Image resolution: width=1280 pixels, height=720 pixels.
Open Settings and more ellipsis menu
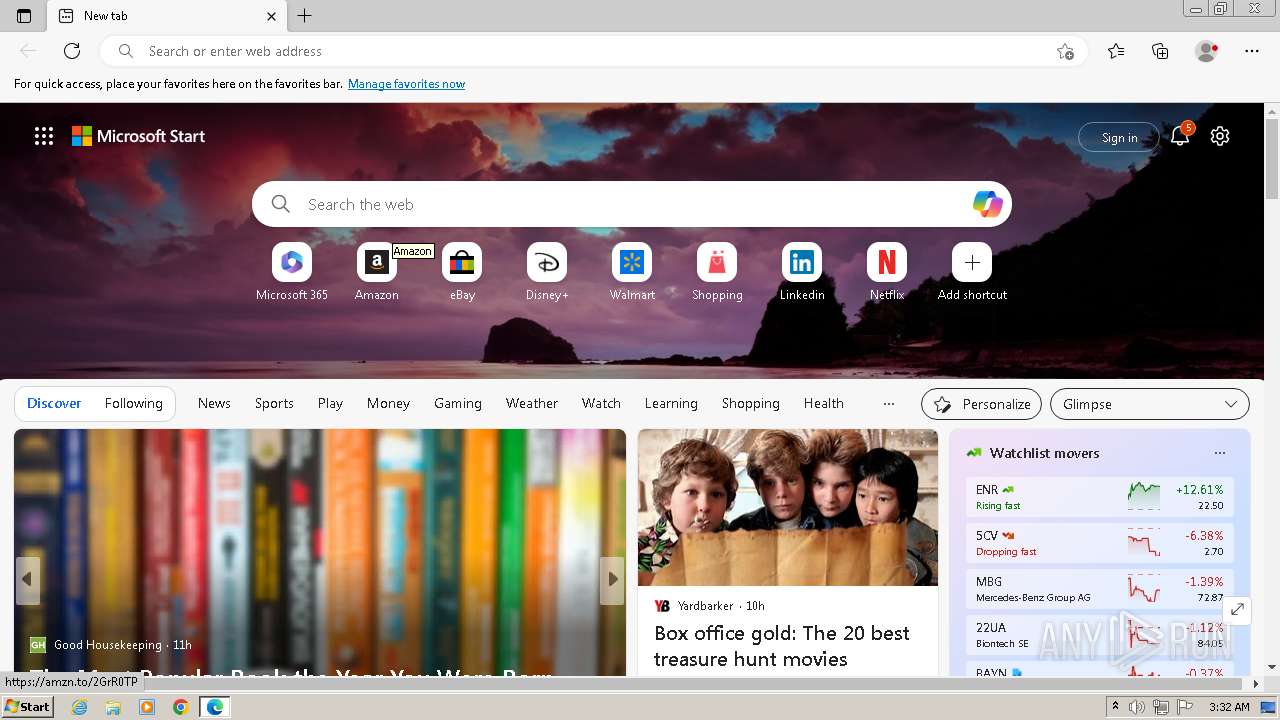tap(1251, 51)
